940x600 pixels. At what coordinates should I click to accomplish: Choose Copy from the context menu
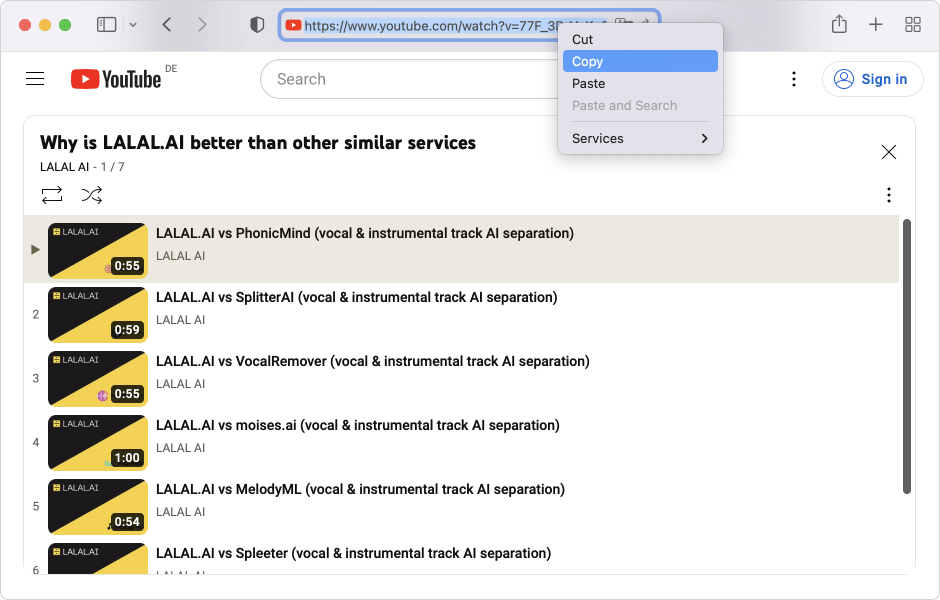(x=640, y=61)
